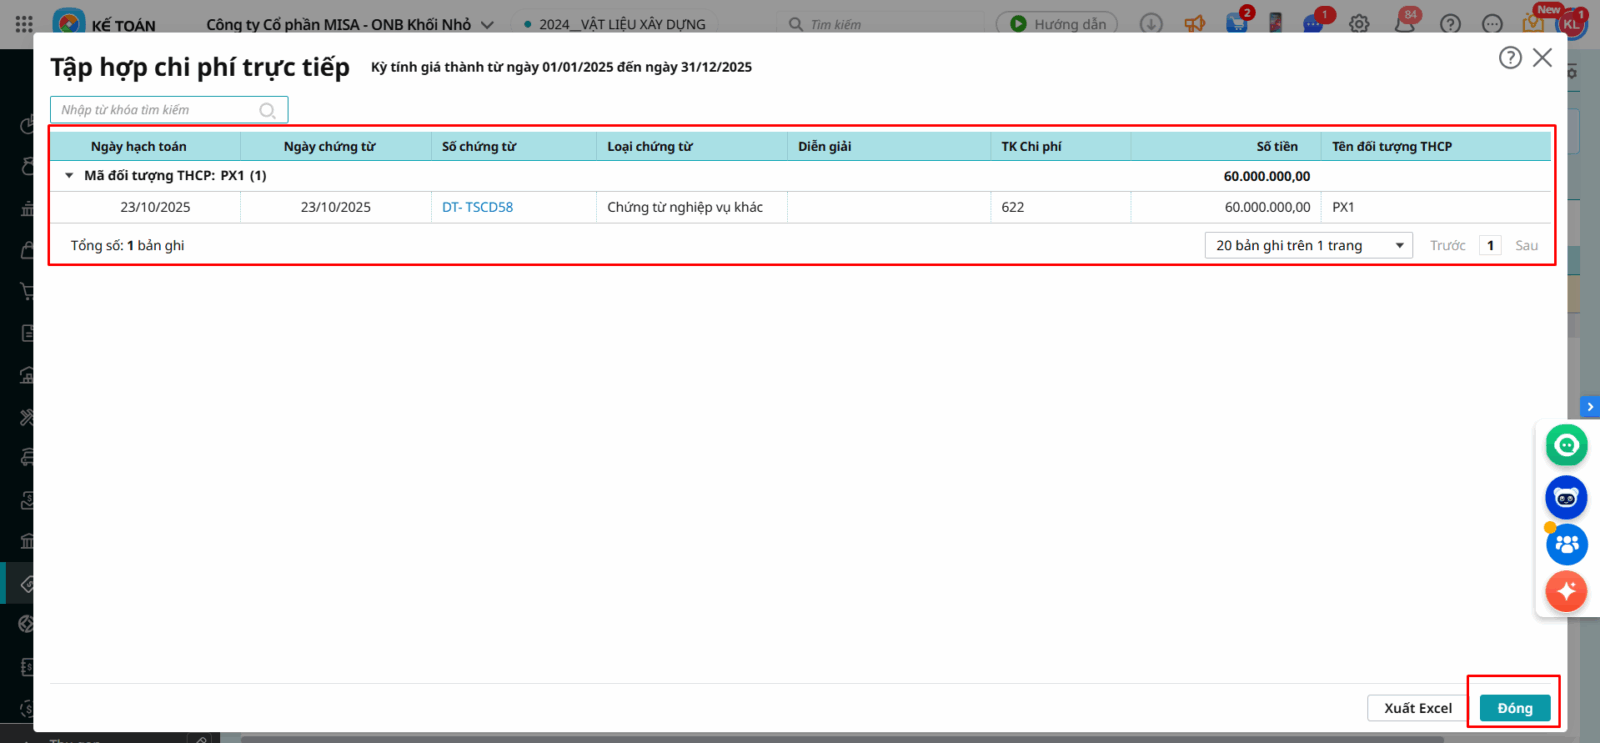Focus the Nhập từ khóa tìm kiếm field
The width and height of the screenshot is (1600, 743).
[155, 110]
